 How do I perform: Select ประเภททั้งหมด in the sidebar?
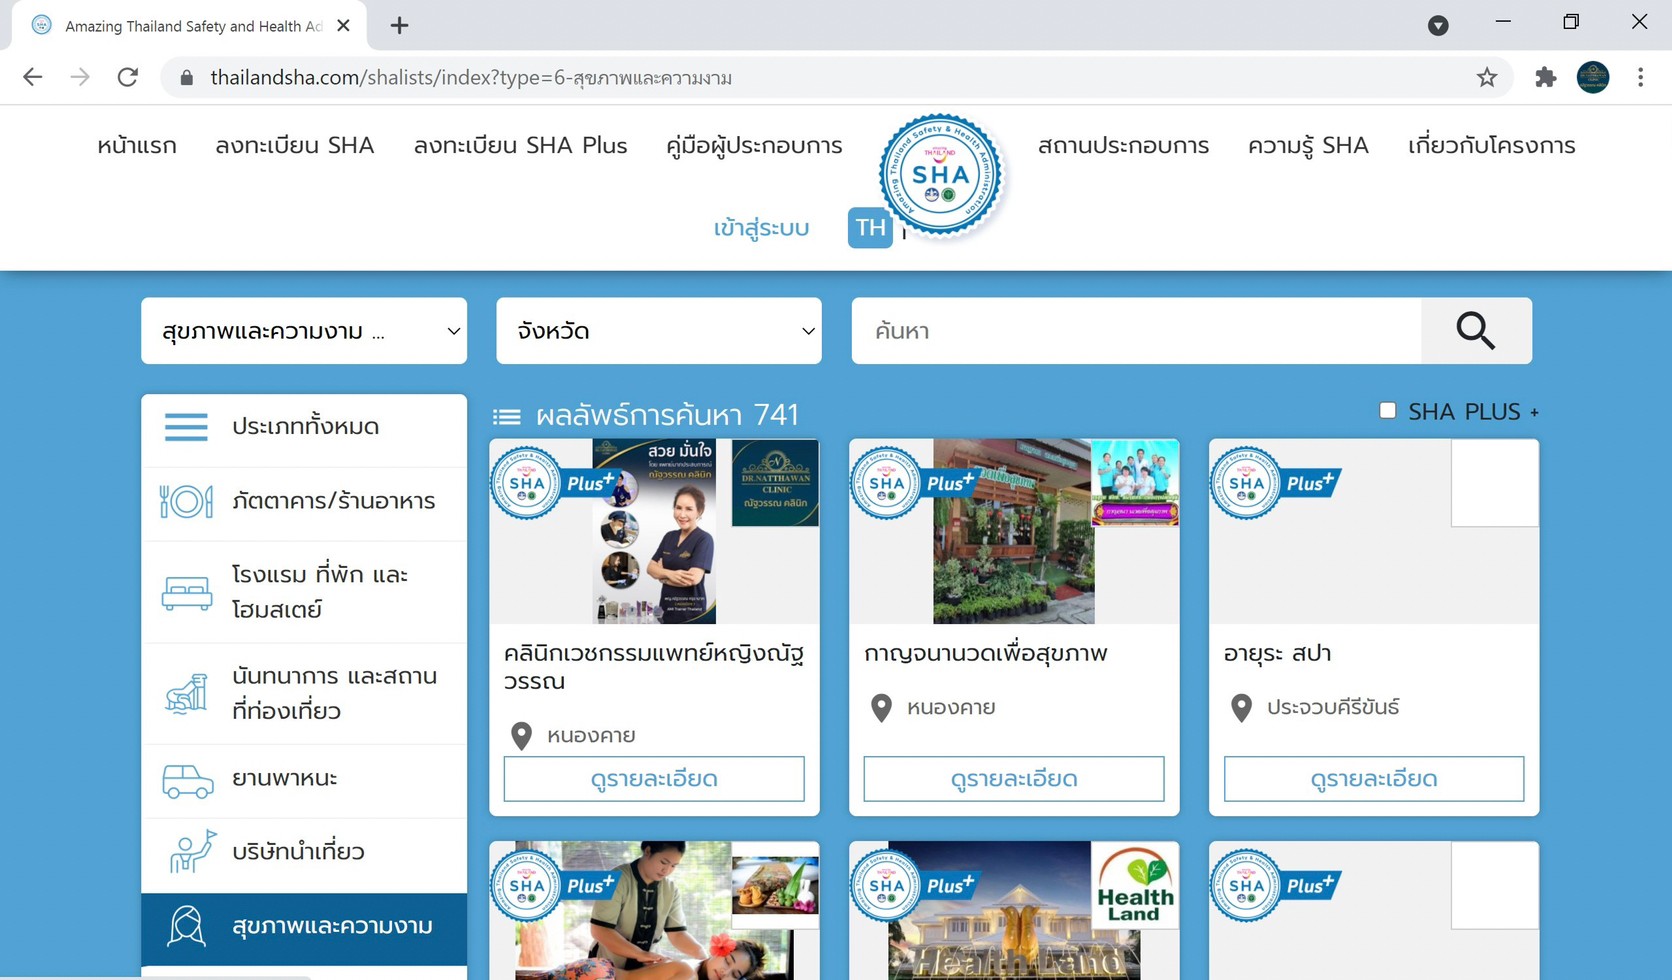304,427
